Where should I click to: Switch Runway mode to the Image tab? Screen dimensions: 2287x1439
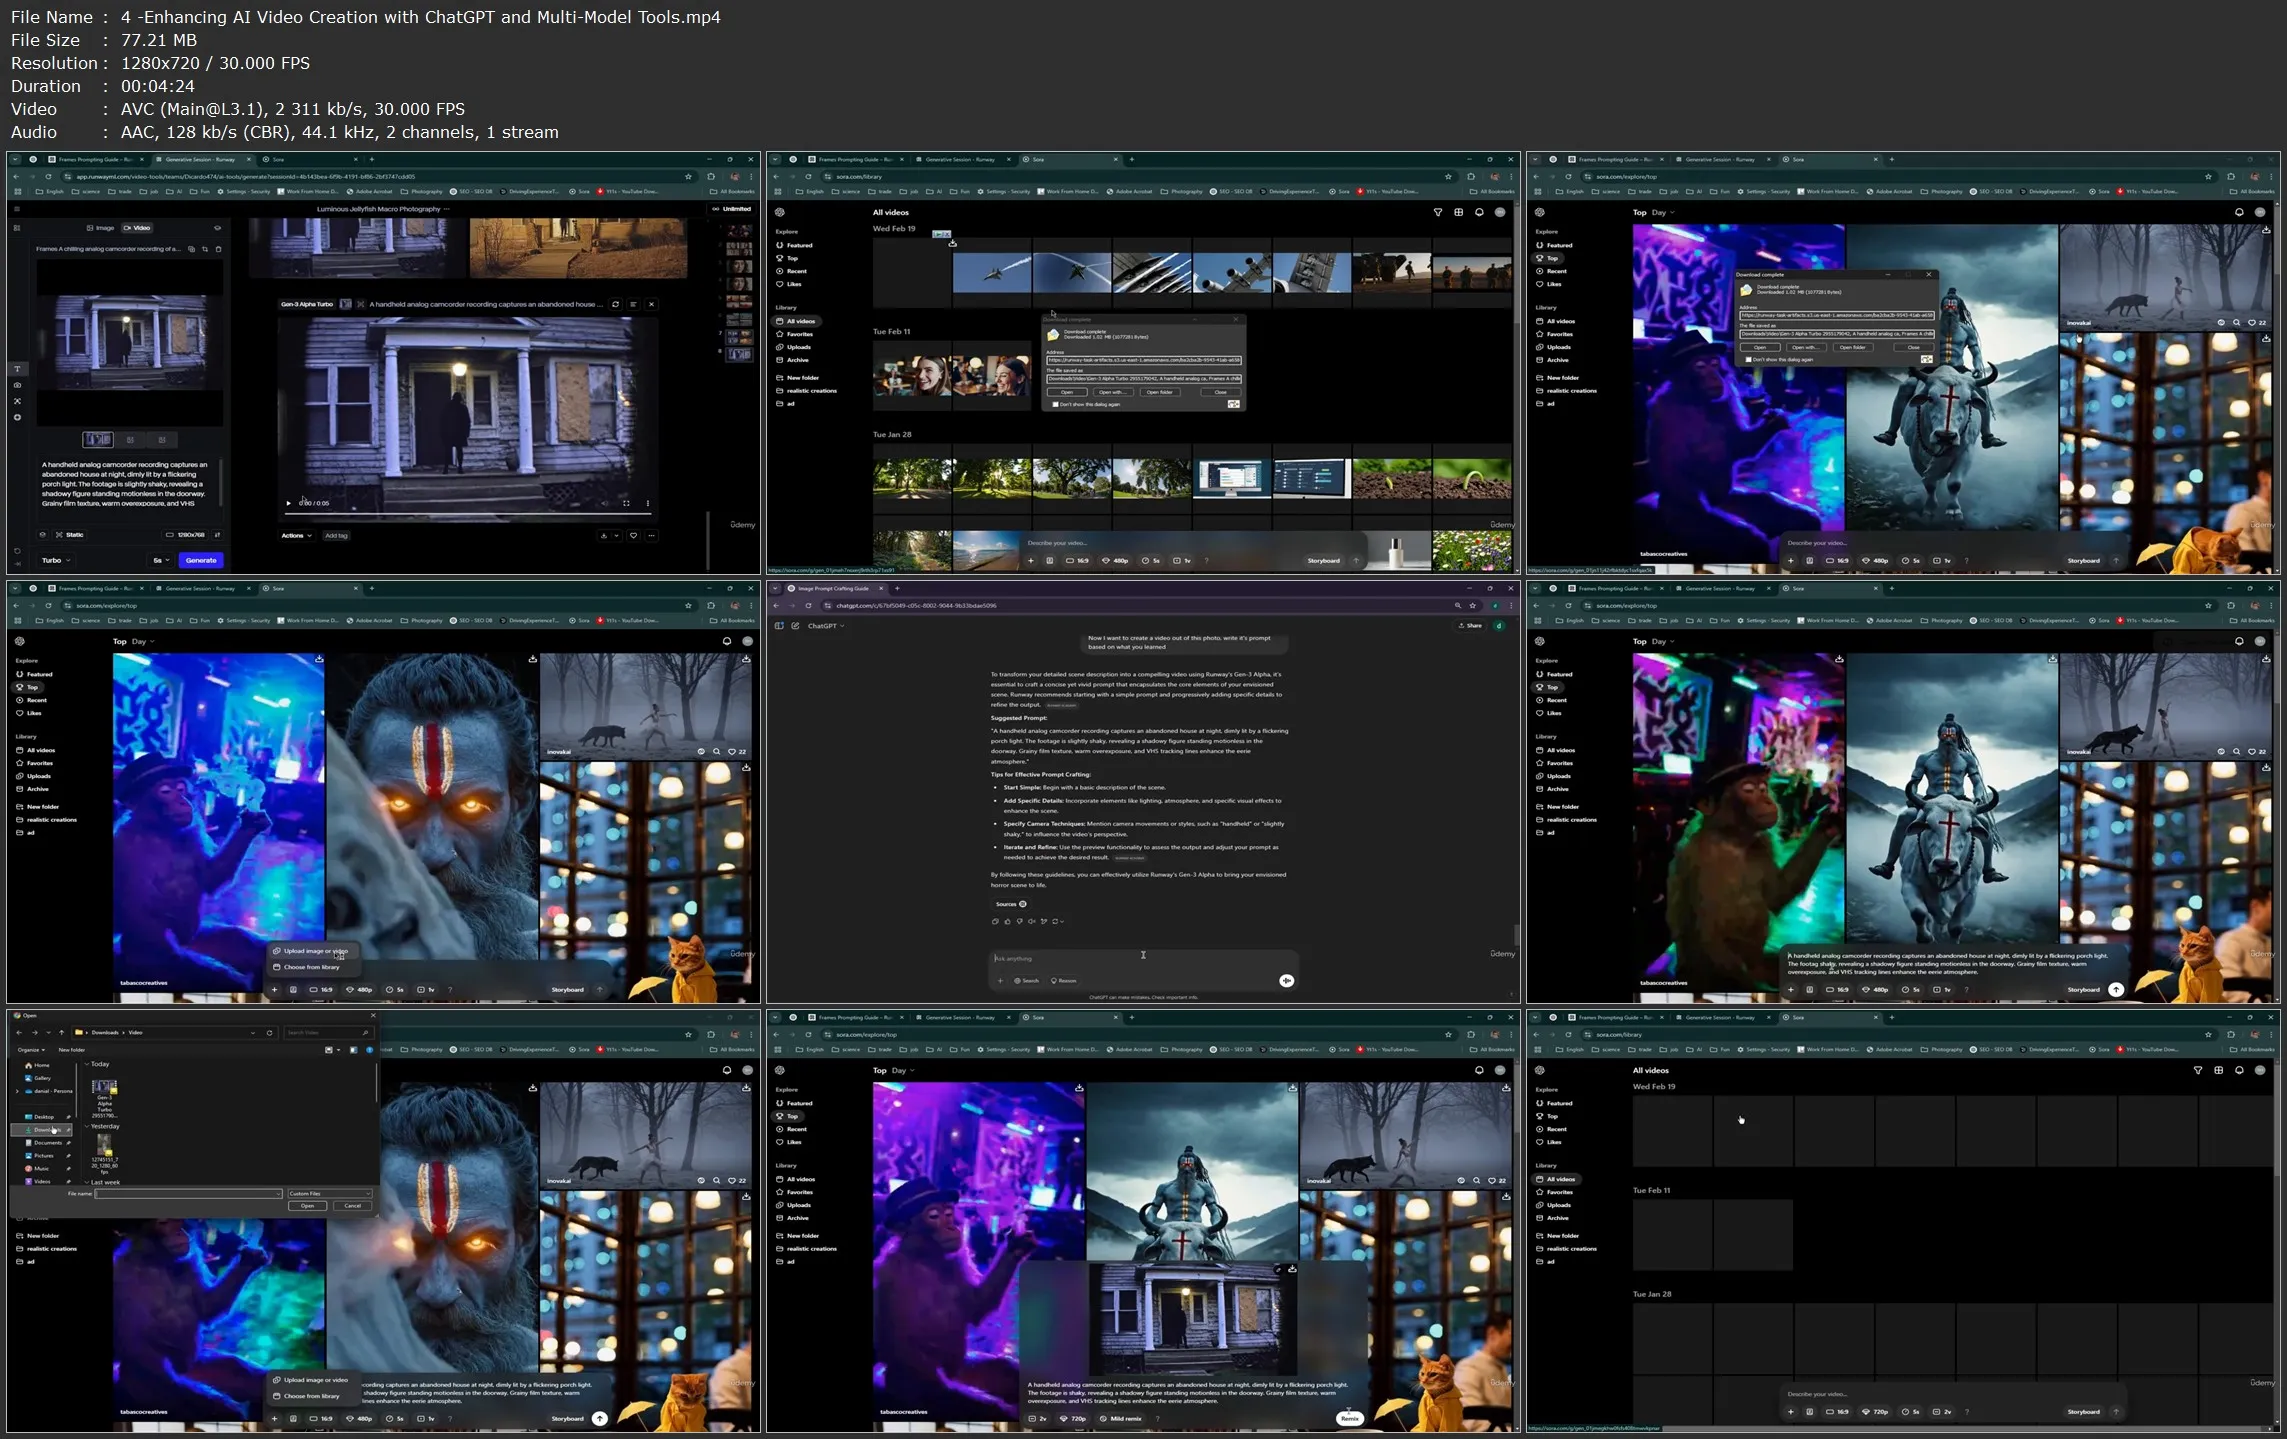coord(100,228)
